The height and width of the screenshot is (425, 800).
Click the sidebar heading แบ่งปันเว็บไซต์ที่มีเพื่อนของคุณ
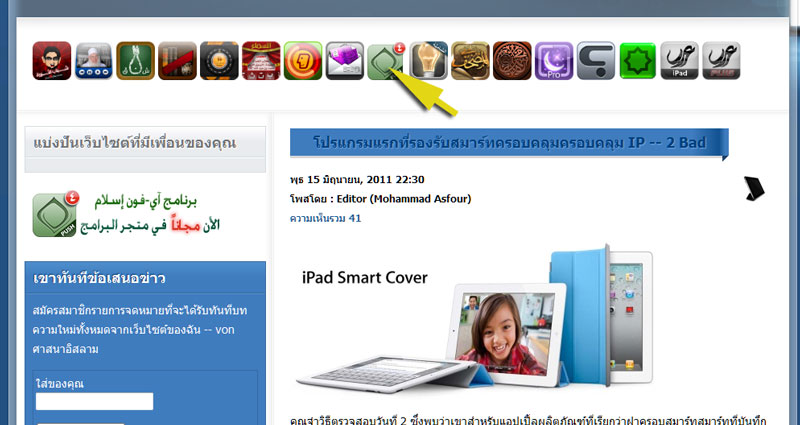click(135, 142)
